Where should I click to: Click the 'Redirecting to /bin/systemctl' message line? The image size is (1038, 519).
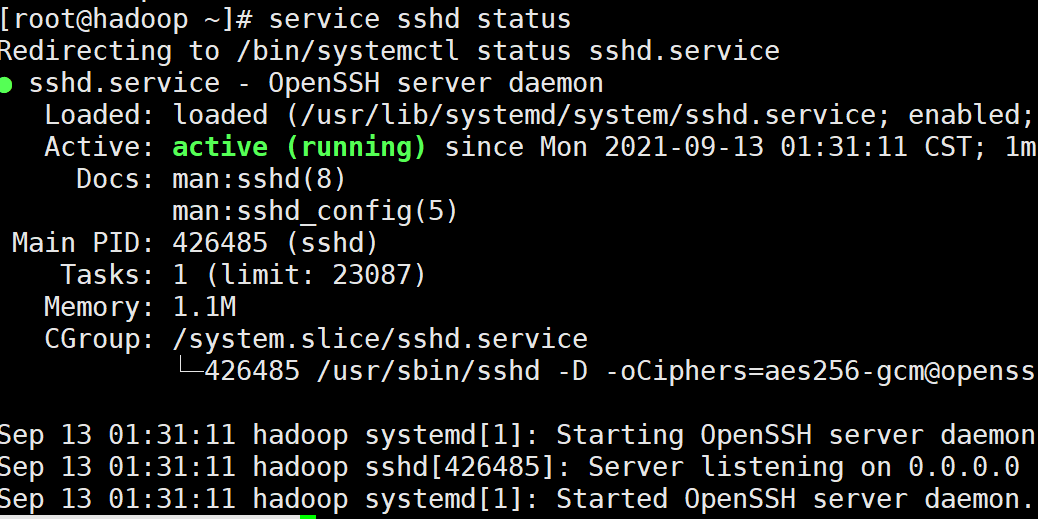pos(389,51)
